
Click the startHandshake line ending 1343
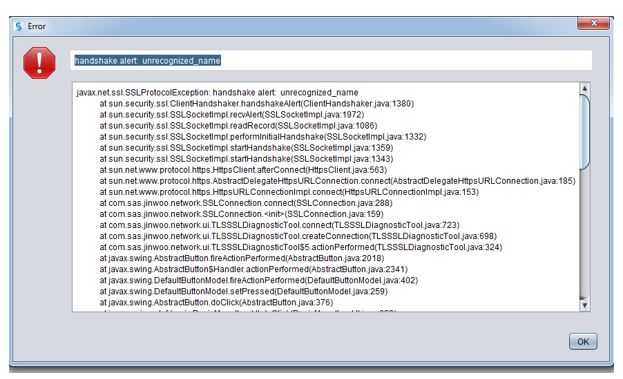(x=246, y=159)
